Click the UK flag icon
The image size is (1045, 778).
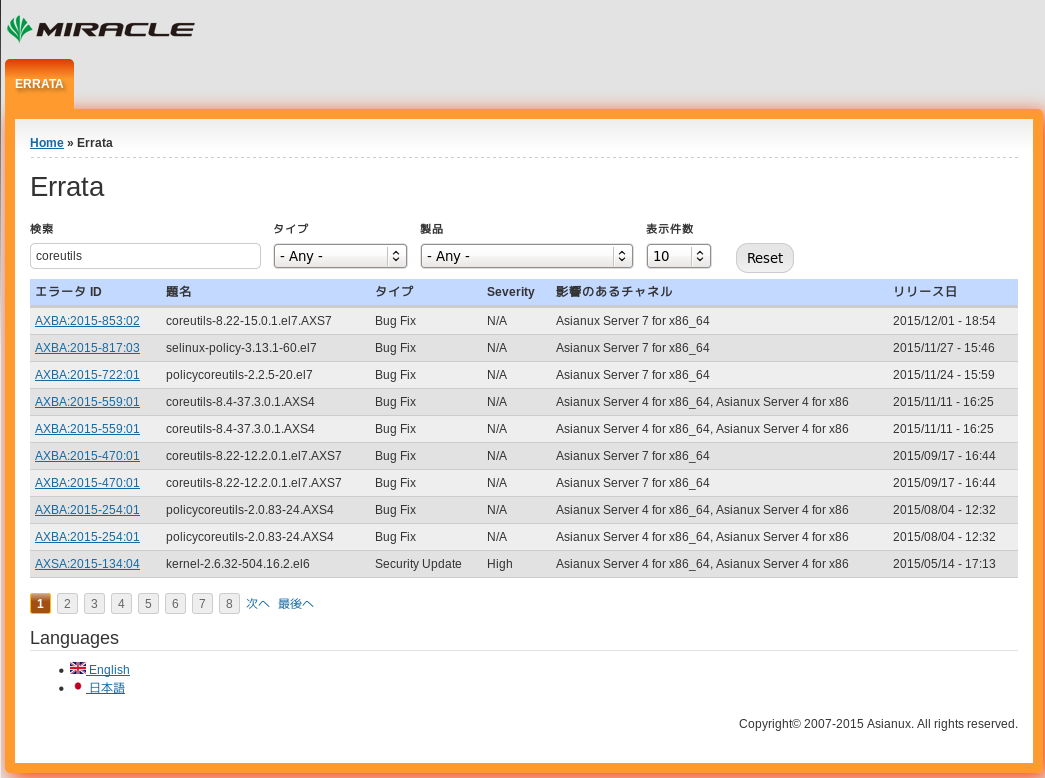point(77,668)
